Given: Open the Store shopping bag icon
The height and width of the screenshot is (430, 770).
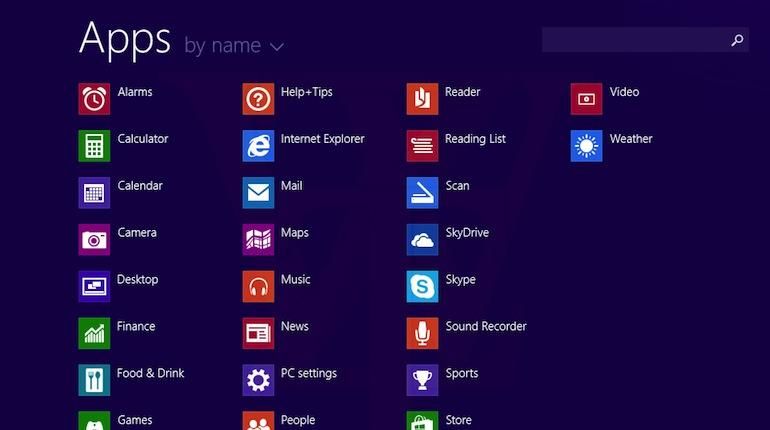Looking at the screenshot, I should [x=422, y=421].
